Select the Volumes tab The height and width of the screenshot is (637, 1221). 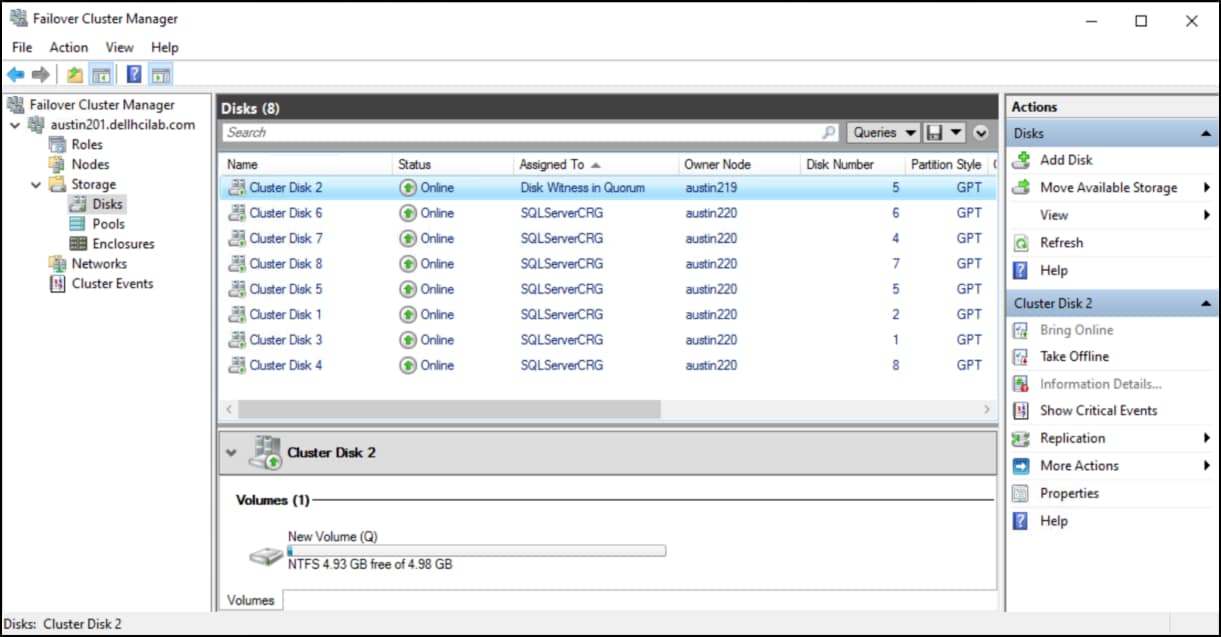250,600
